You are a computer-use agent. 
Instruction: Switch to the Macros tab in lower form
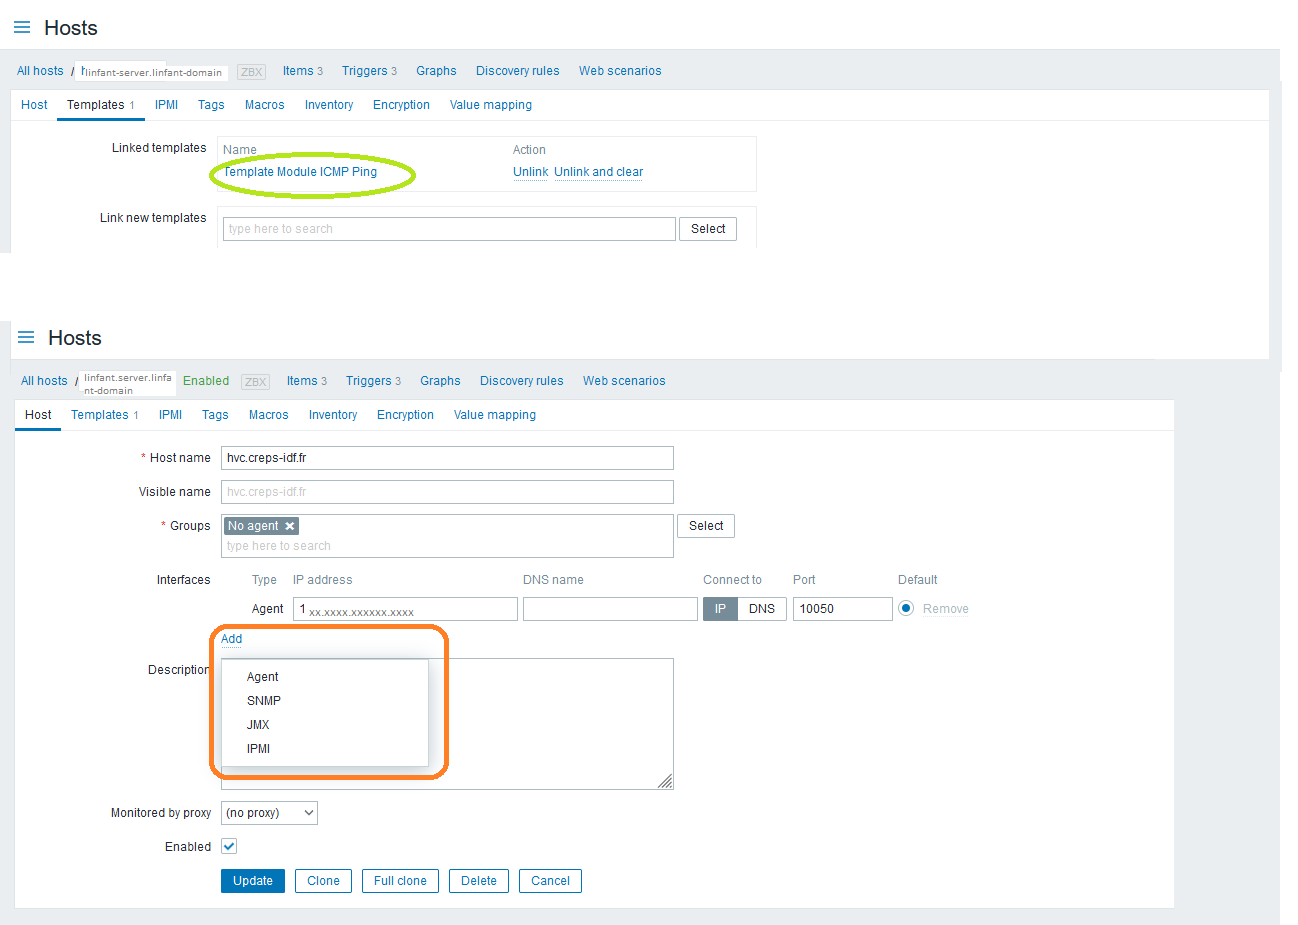point(268,415)
